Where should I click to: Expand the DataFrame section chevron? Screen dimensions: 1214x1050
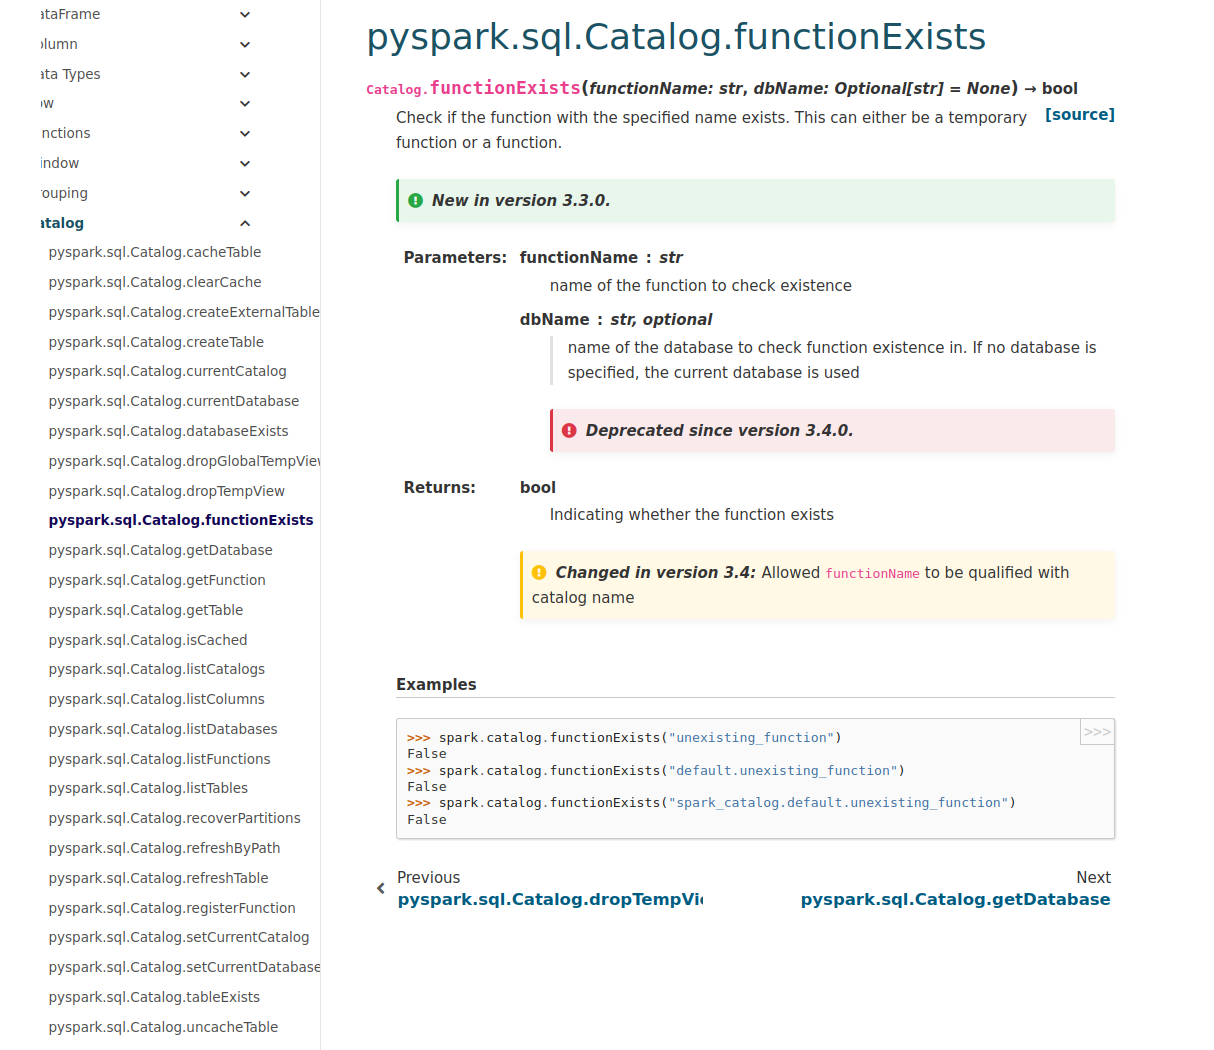pyautogui.click(x=245, y=14)
